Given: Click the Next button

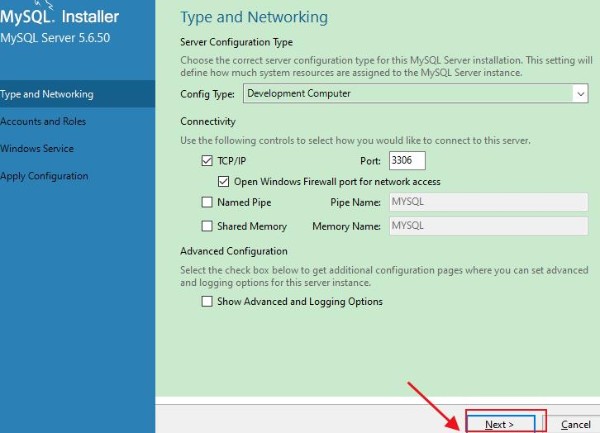Looking at the screenshot, I should coord(501,424).
